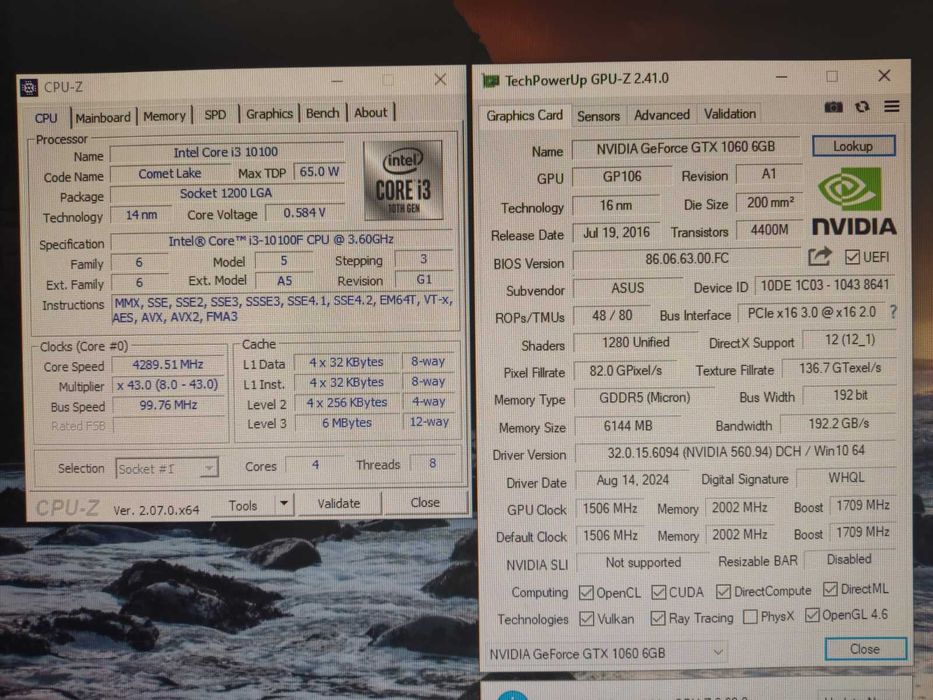Open the Tools dropdown arrow in CPU-Z
933x700 pixels.
284,504
